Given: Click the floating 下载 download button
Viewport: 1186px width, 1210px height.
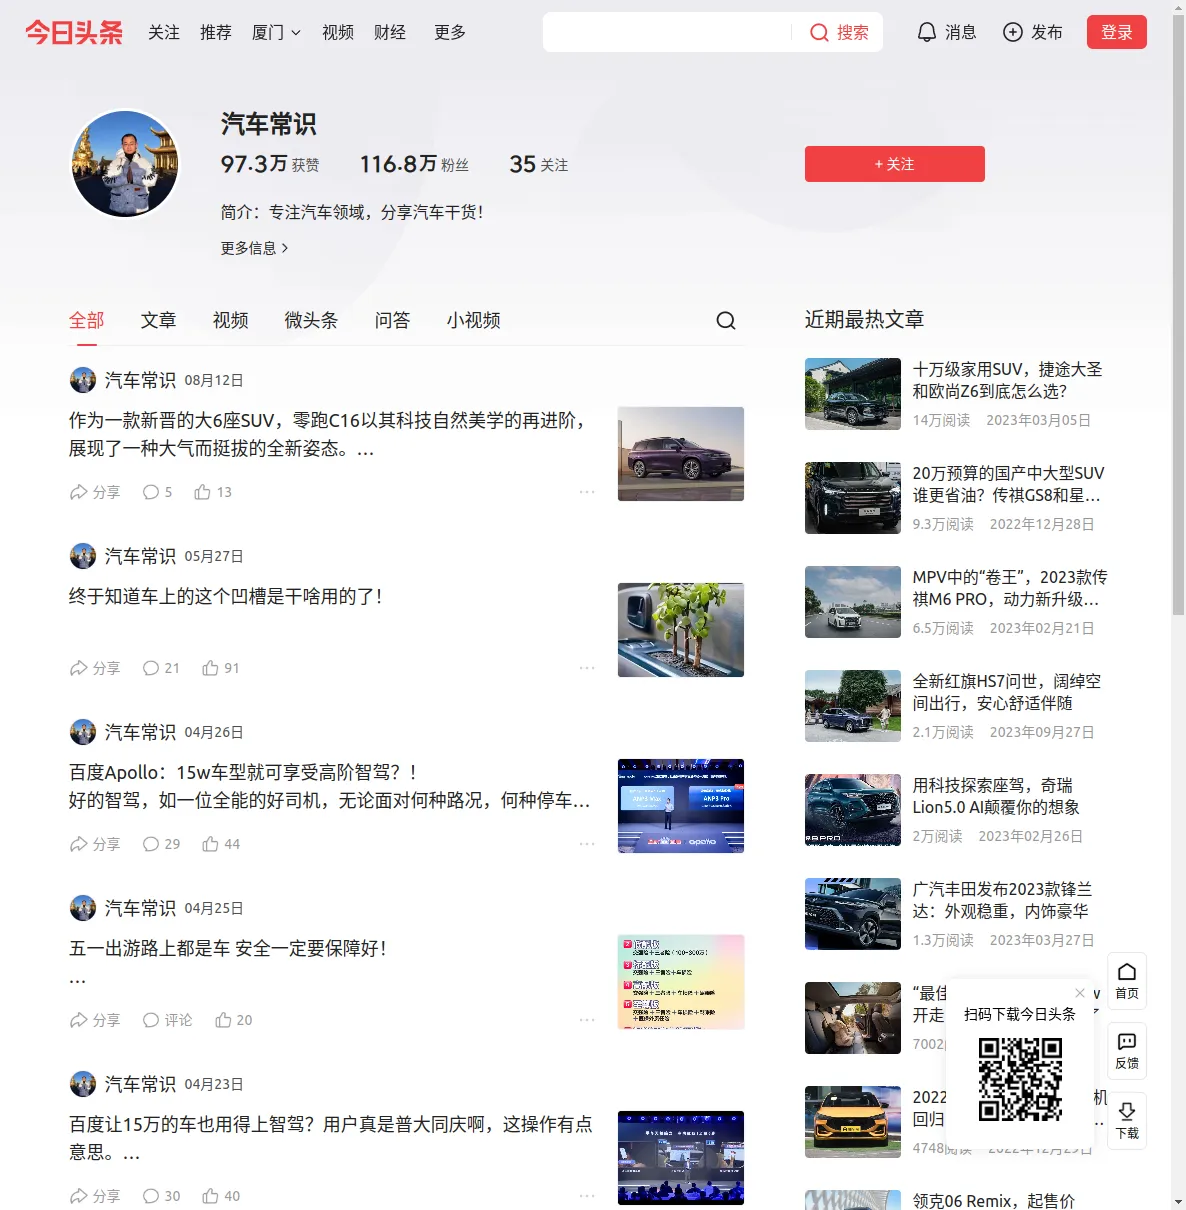Looking at the screenshot, I should pyautogui.click(x=1127, y=1121).
